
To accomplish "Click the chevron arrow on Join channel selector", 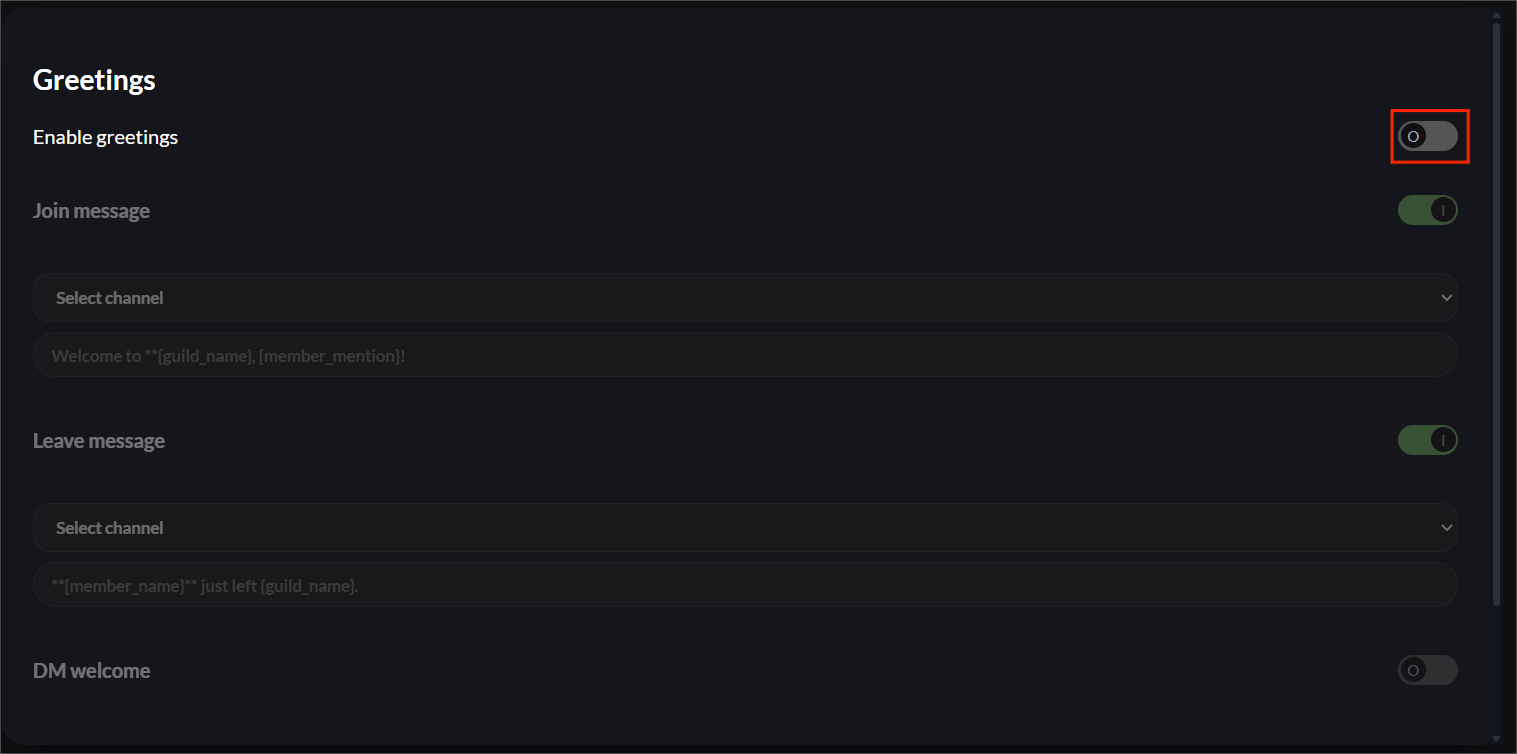I will click(x=1446, y=298).
